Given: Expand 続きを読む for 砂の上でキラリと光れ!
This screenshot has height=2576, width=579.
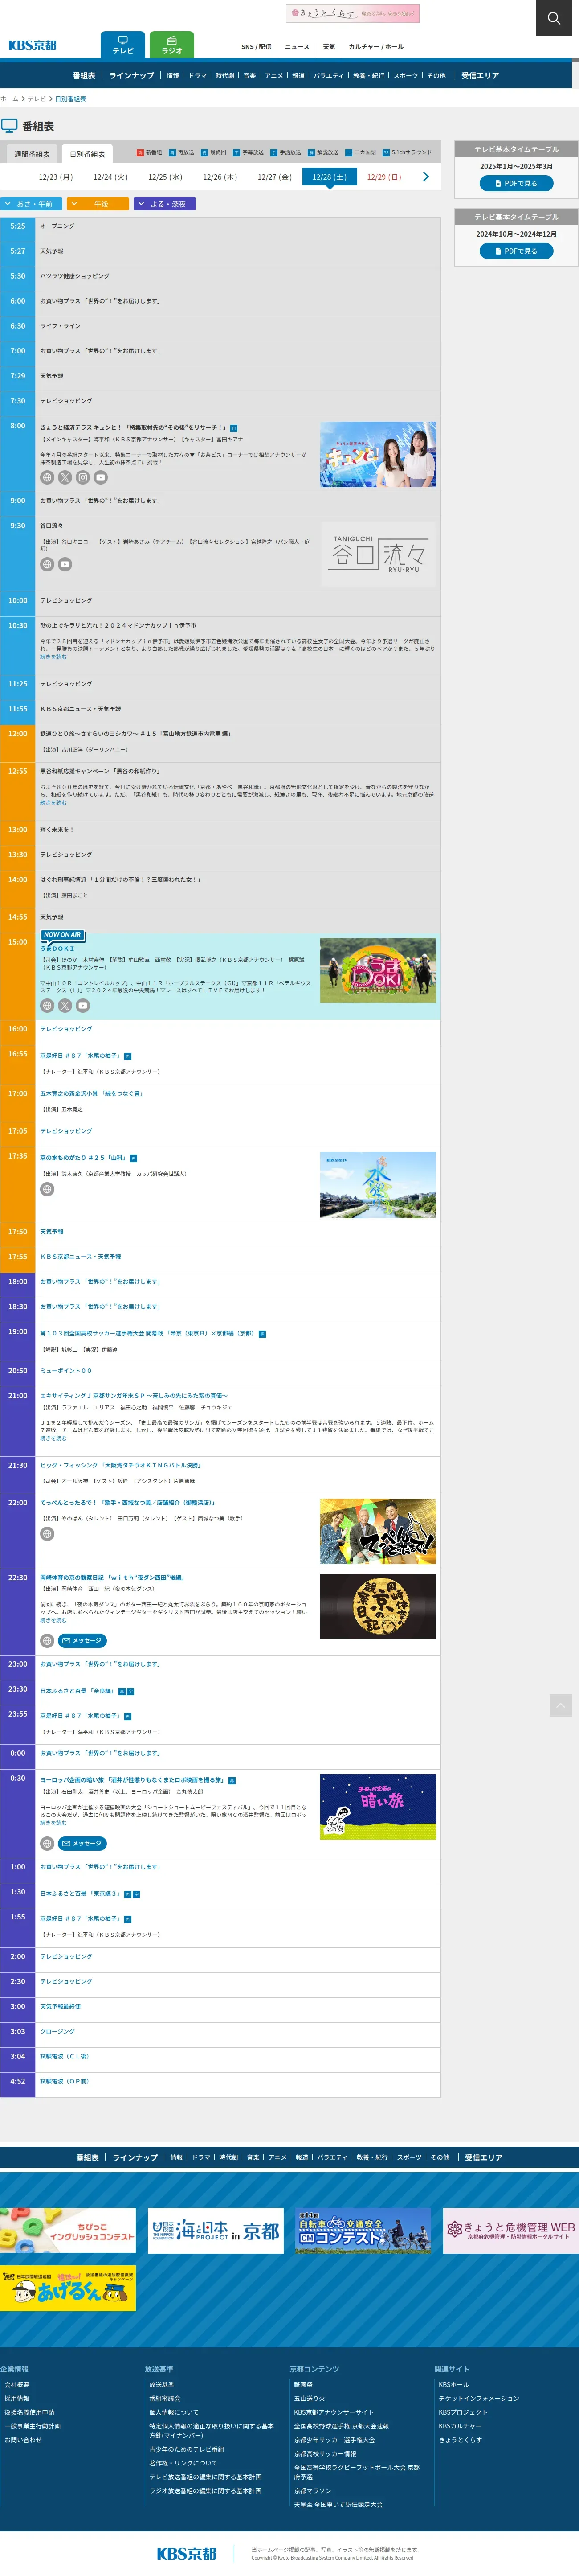Looking at the screenshot, I should click(x=53, y=657).
